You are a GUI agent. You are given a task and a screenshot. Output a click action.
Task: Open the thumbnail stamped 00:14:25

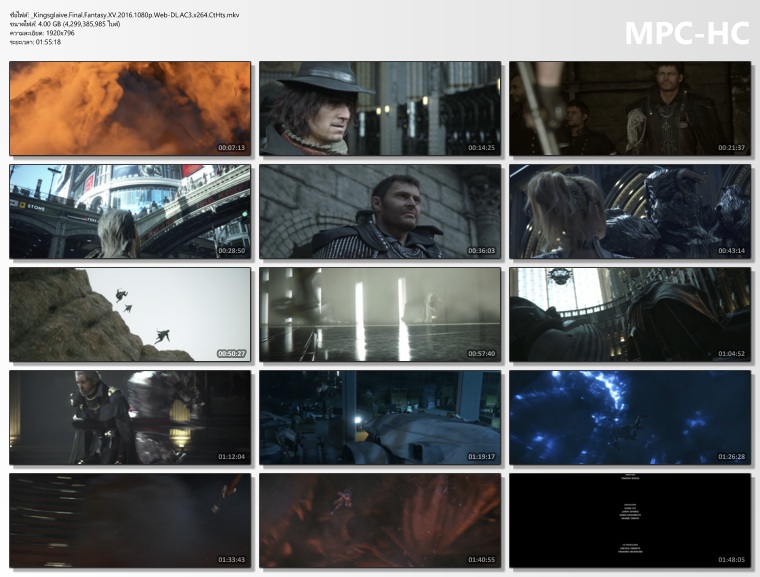click(x=380, y=109)
